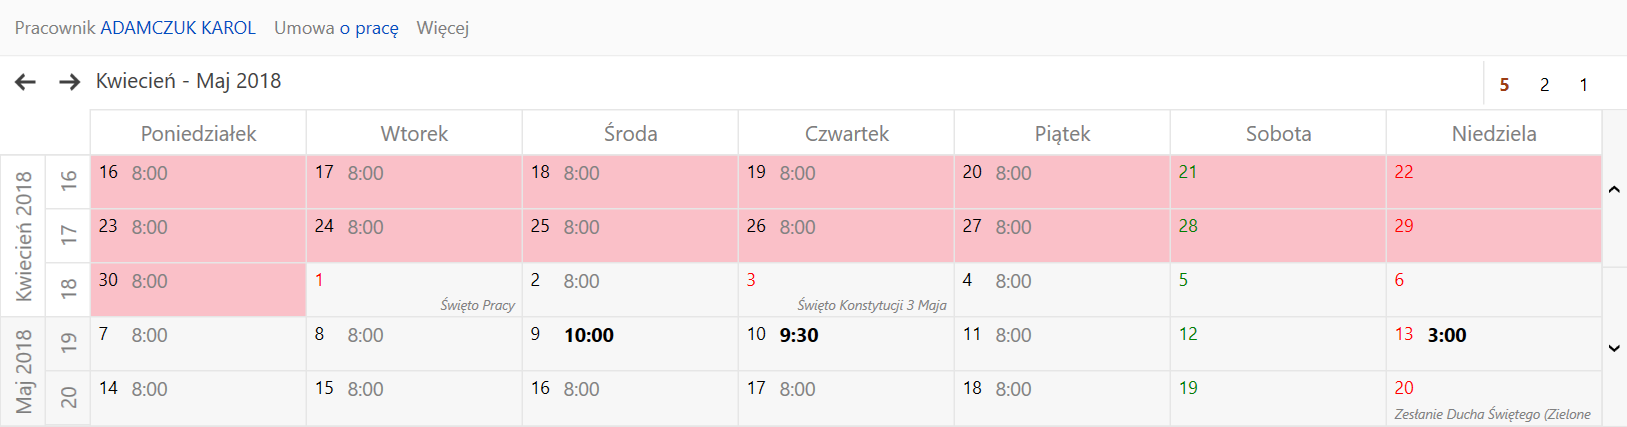This screenshot has height=427, width=1627.
Task: Select week 19 row header
Action: tap(68, 343)
